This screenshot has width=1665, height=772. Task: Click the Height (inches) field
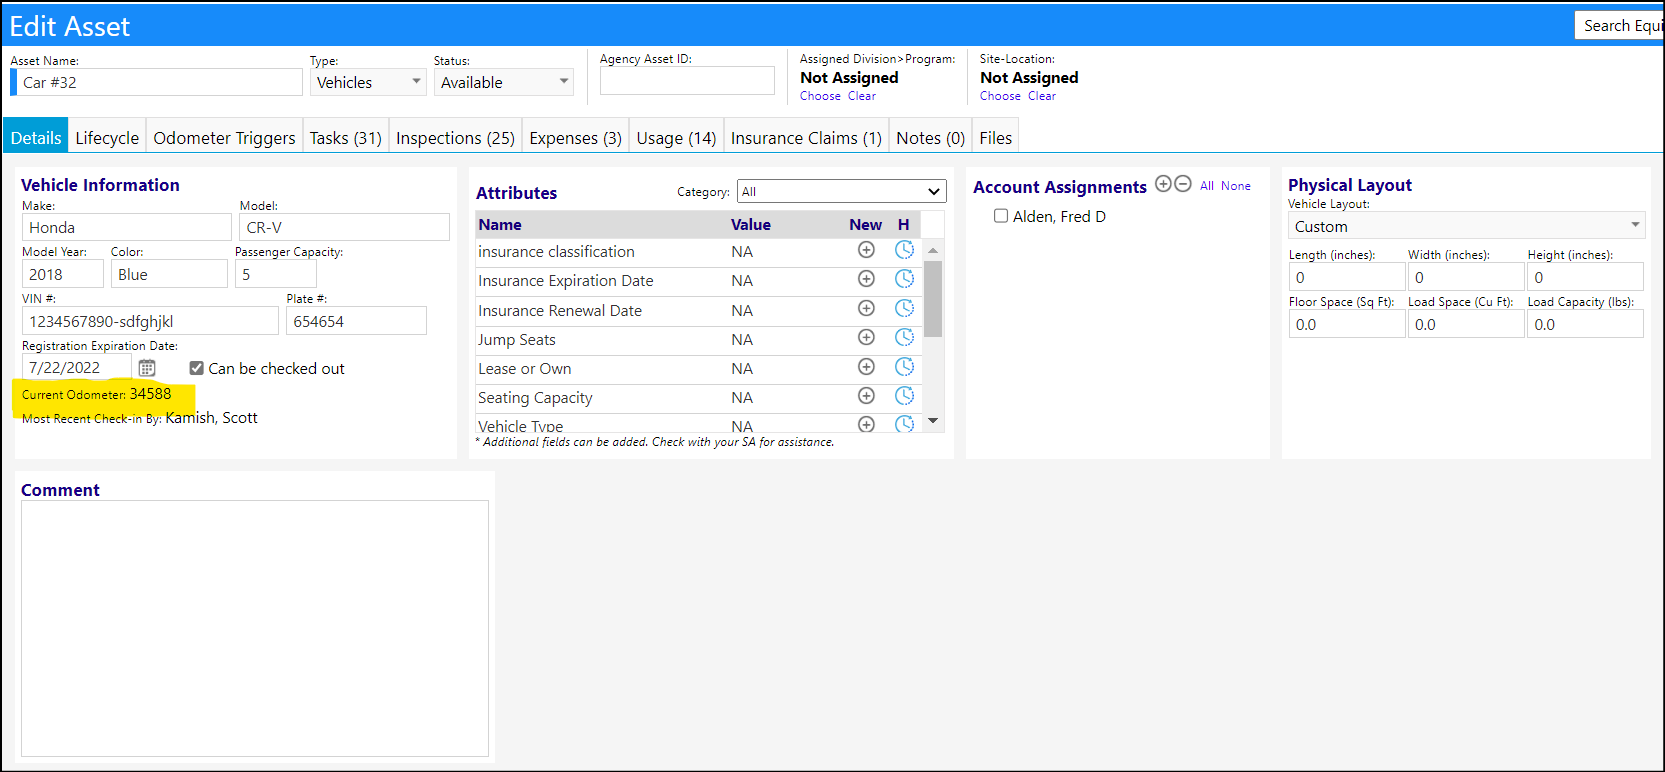click(x=1586, y=277)
